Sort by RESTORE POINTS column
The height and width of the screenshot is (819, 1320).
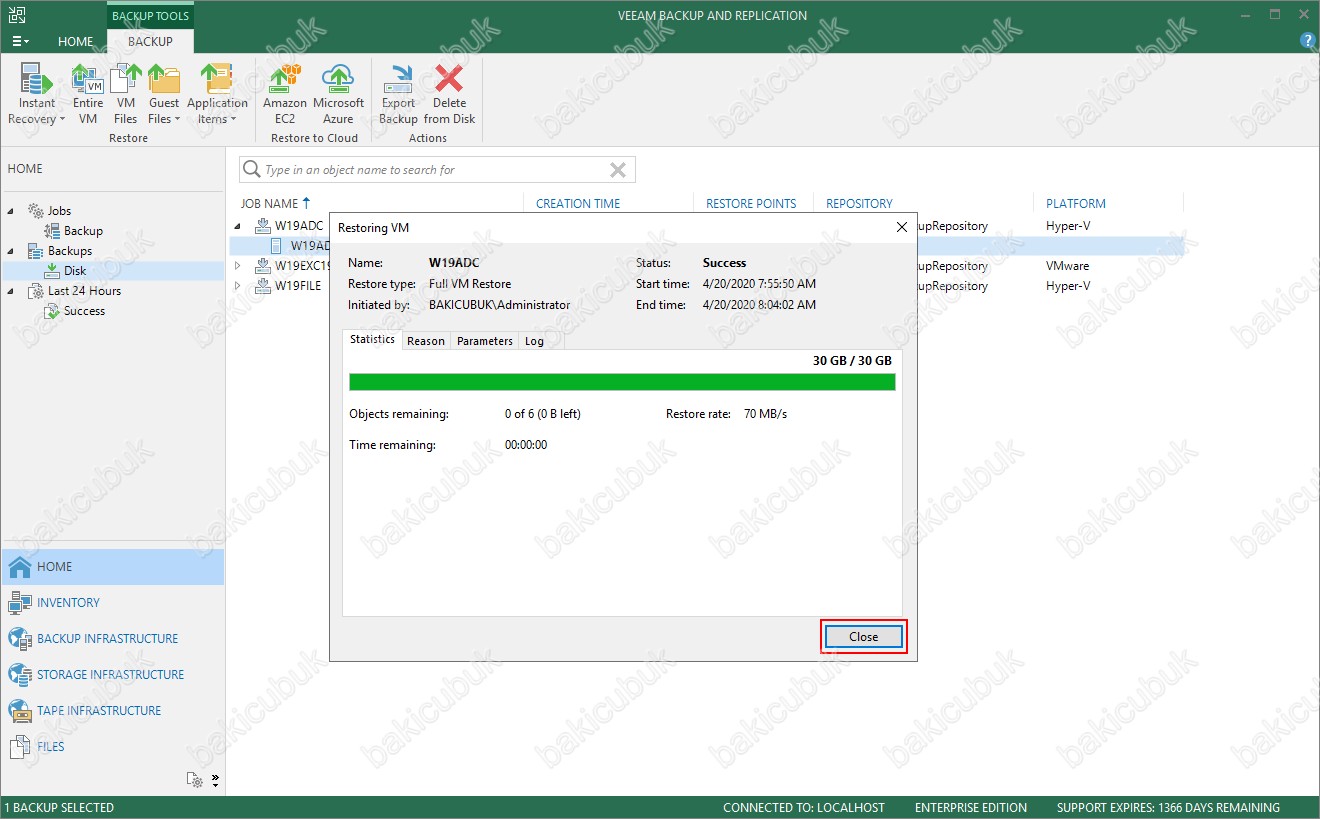751,203
